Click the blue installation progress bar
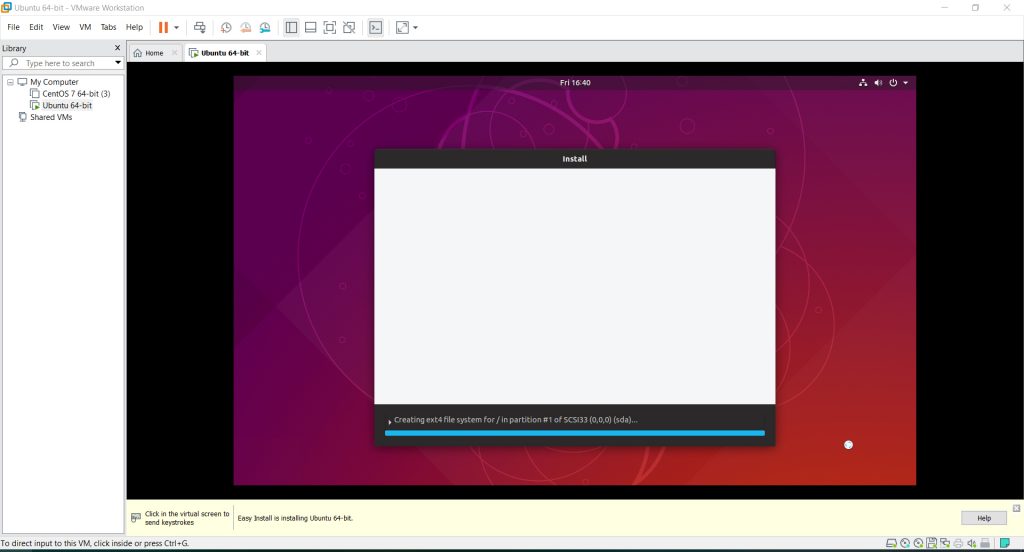The width and height of the screenshot is (1024, 552). tap(575, 432)
